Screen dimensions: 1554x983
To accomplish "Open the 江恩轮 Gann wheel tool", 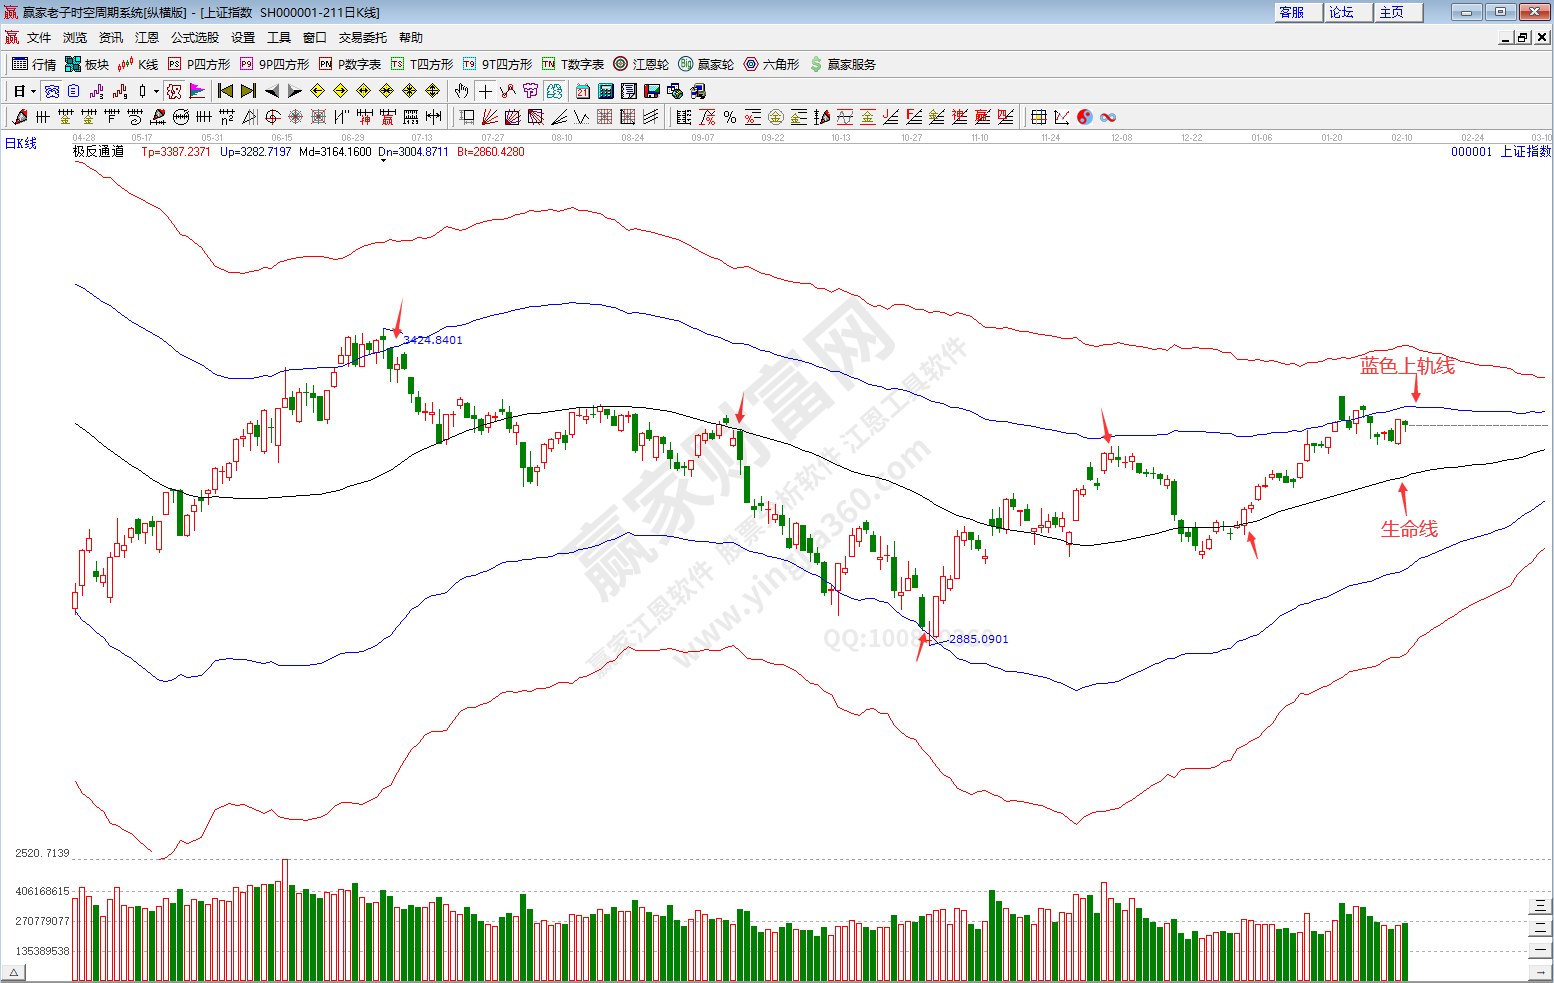I will pos(641,64).
